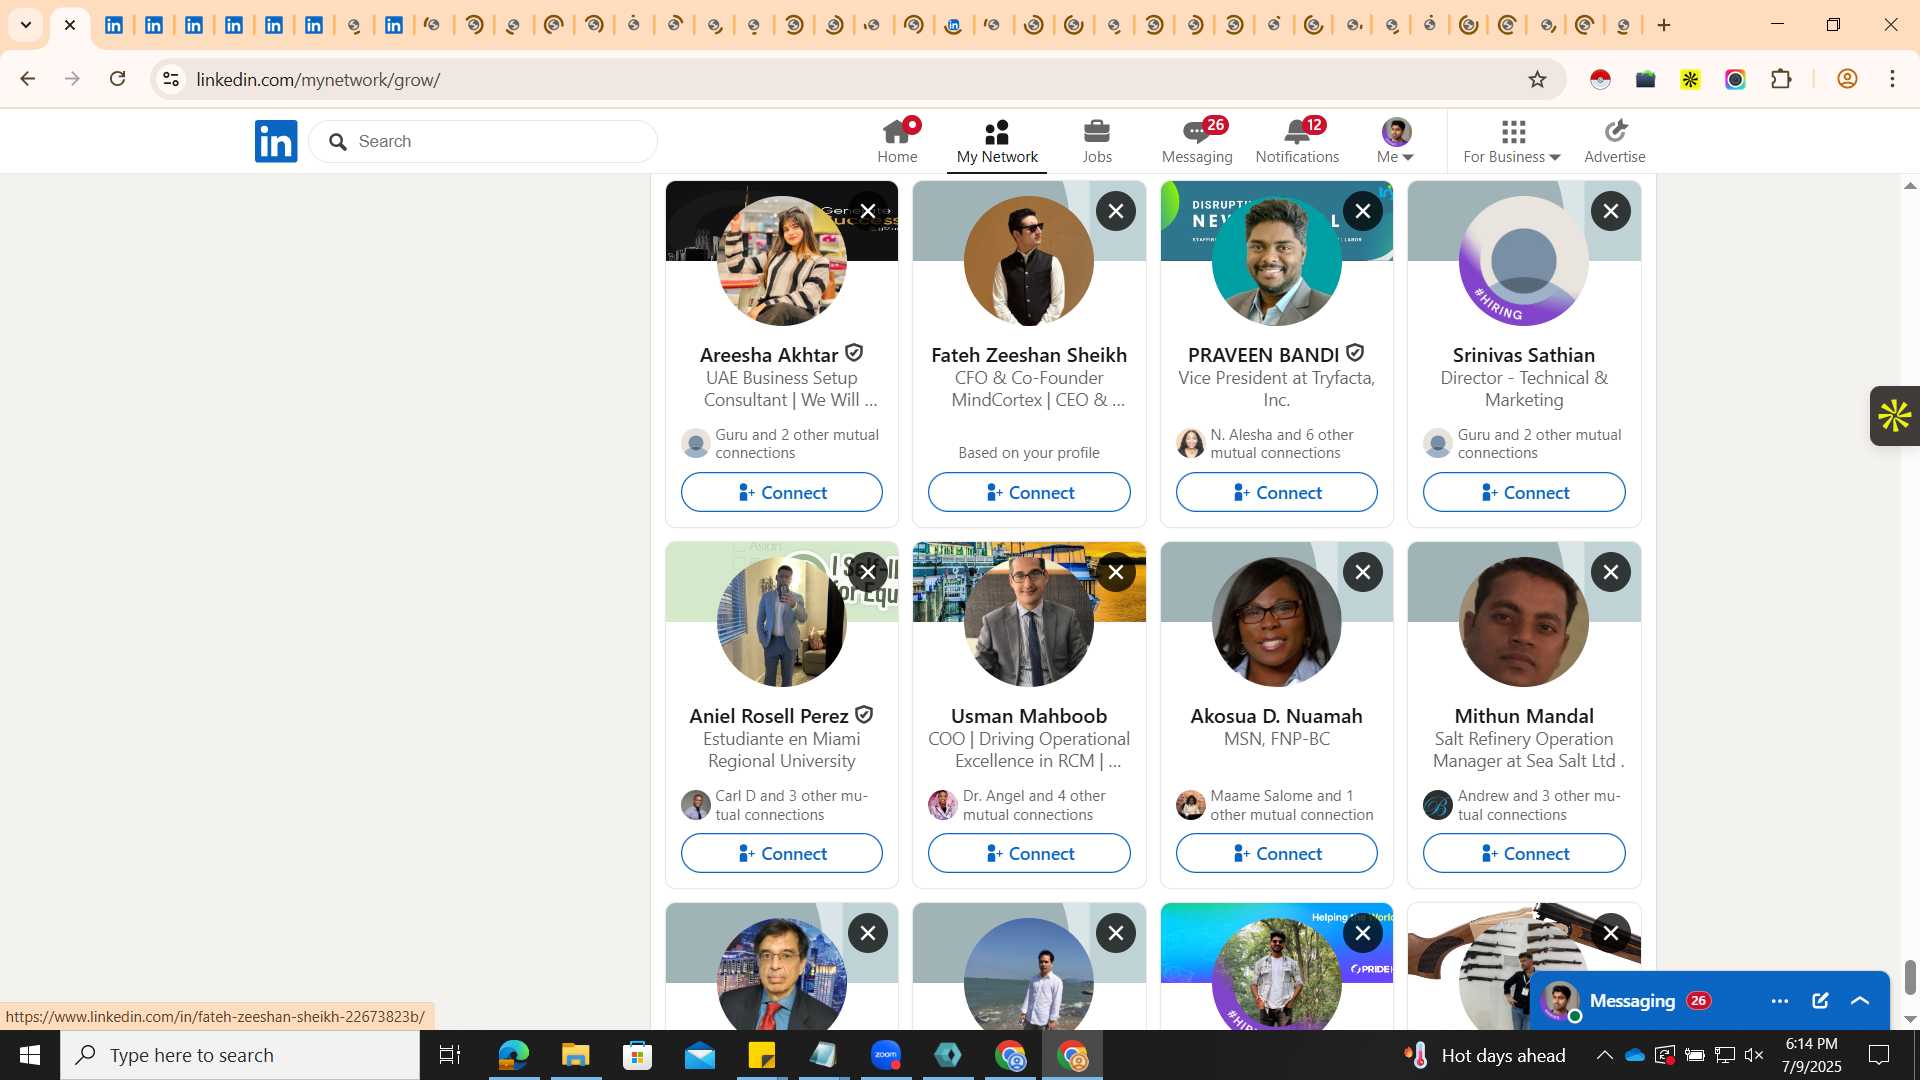Open the Advertise icon
Image resolution: width=1920 pixels, height=1080 pixels.
[1615, 141]
